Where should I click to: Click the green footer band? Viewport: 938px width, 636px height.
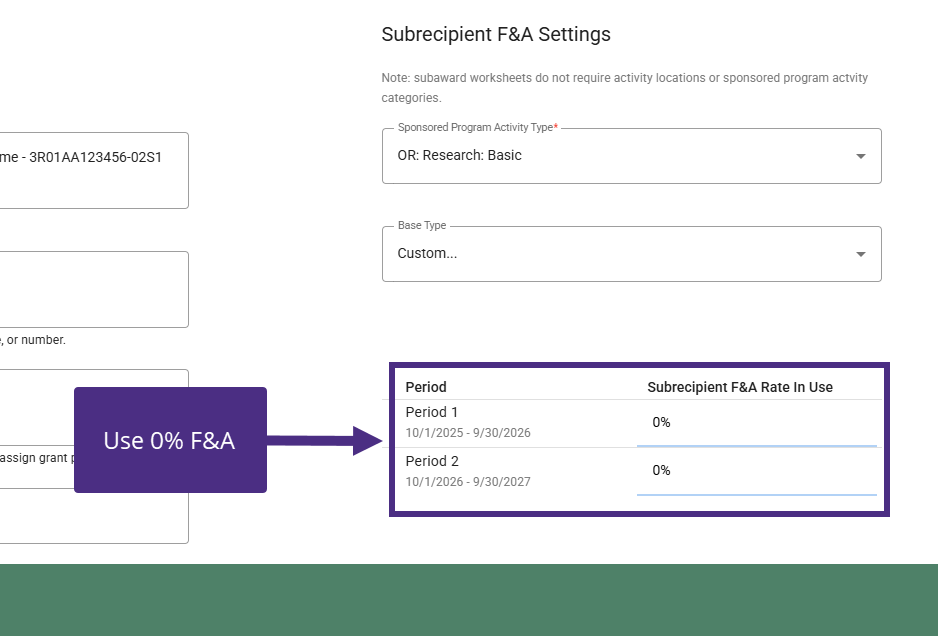[x=469, y=600]
